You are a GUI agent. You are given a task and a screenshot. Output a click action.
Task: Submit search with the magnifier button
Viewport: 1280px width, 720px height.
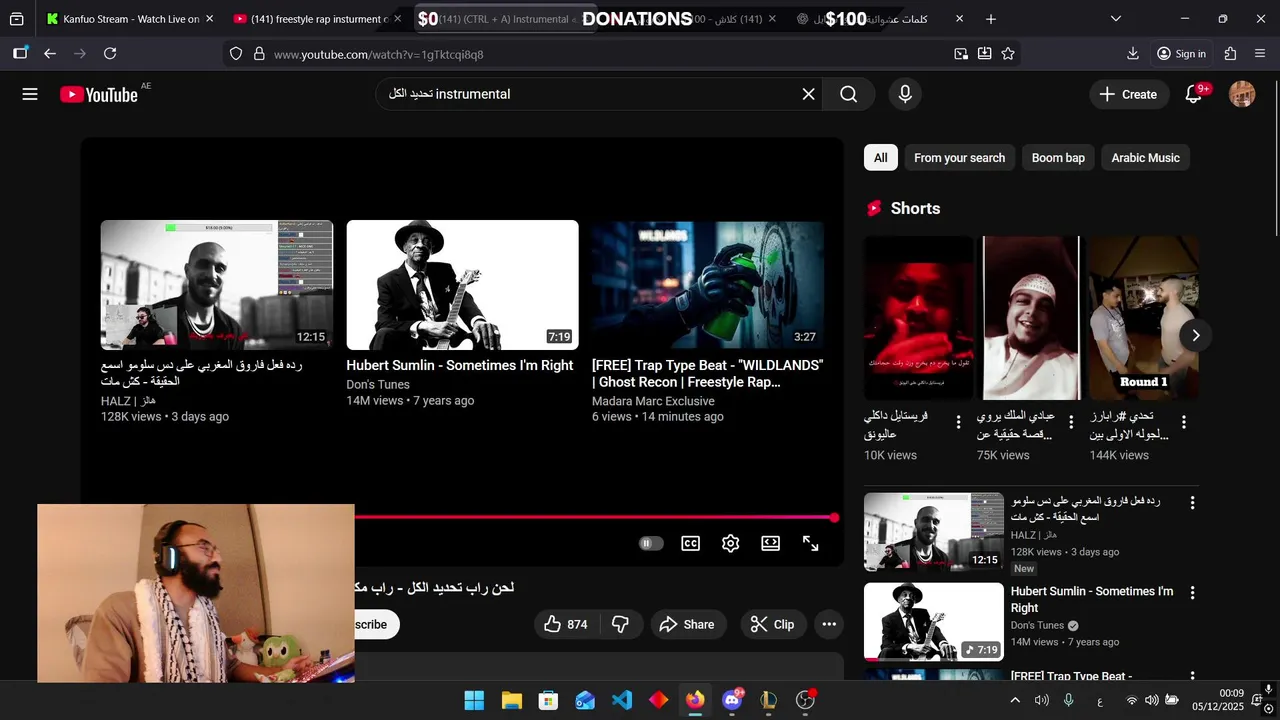pyautogui.click(x=849, y=94)
